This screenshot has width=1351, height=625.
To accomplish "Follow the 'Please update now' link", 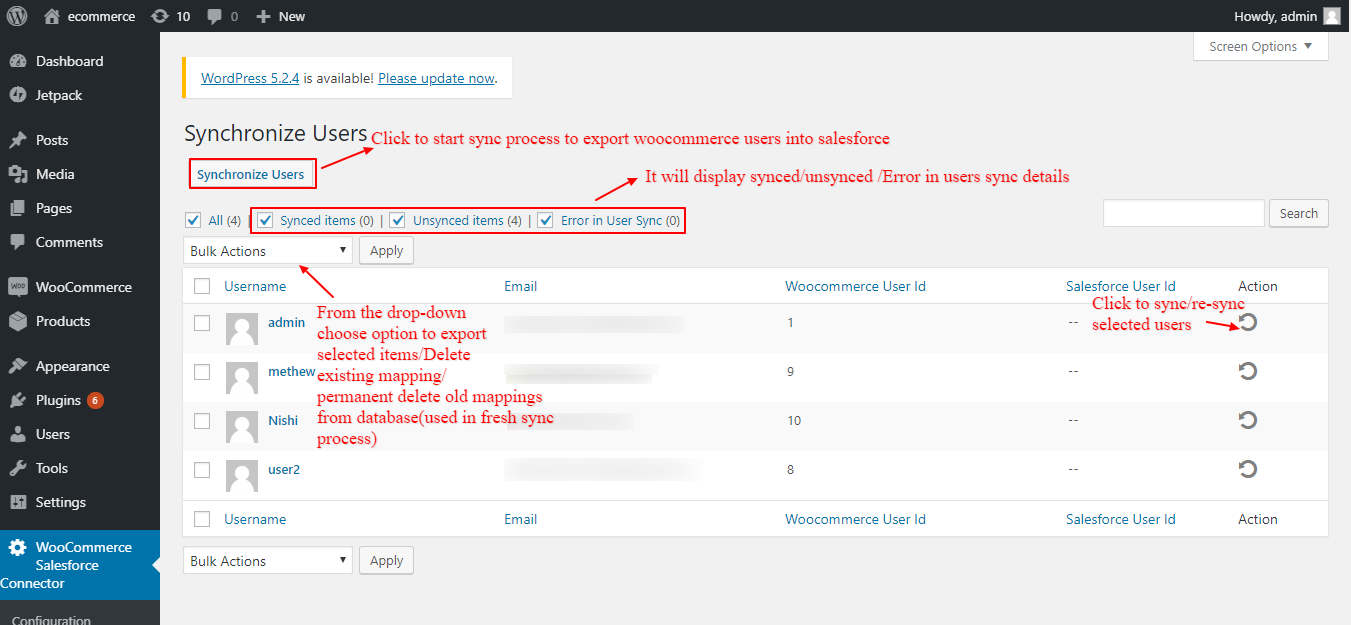I will [436, 78].
